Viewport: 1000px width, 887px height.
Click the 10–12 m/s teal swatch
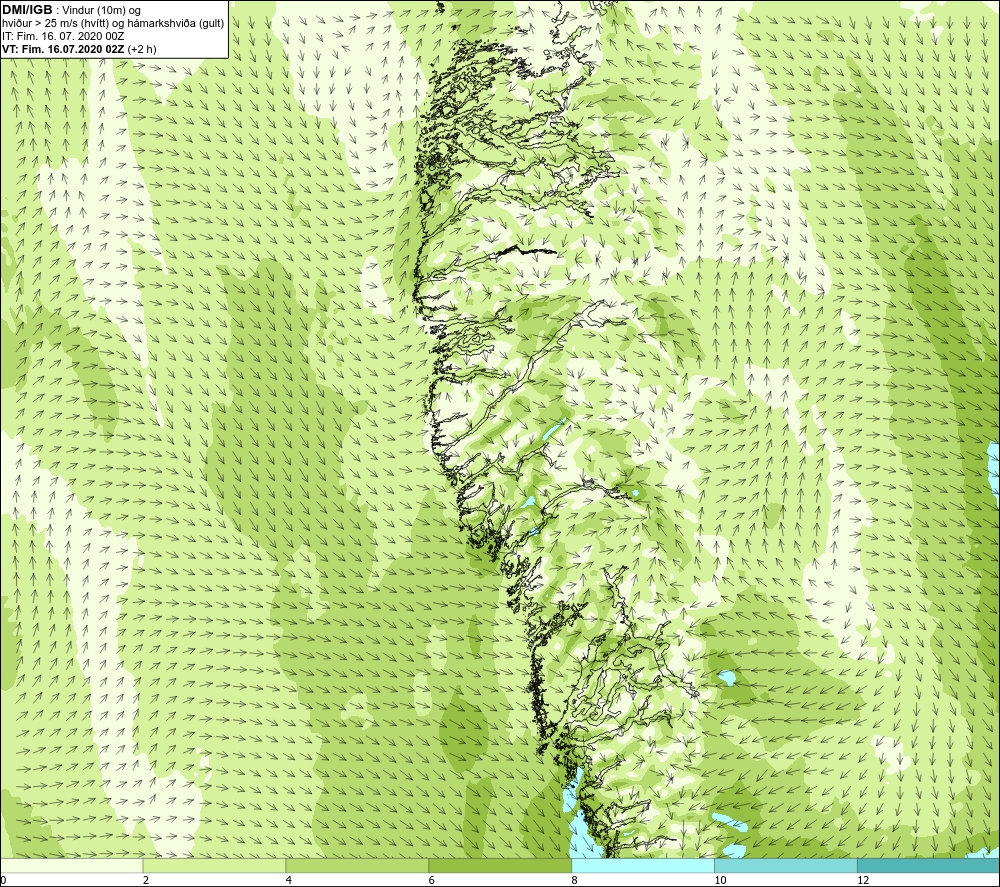pos(786,865)
